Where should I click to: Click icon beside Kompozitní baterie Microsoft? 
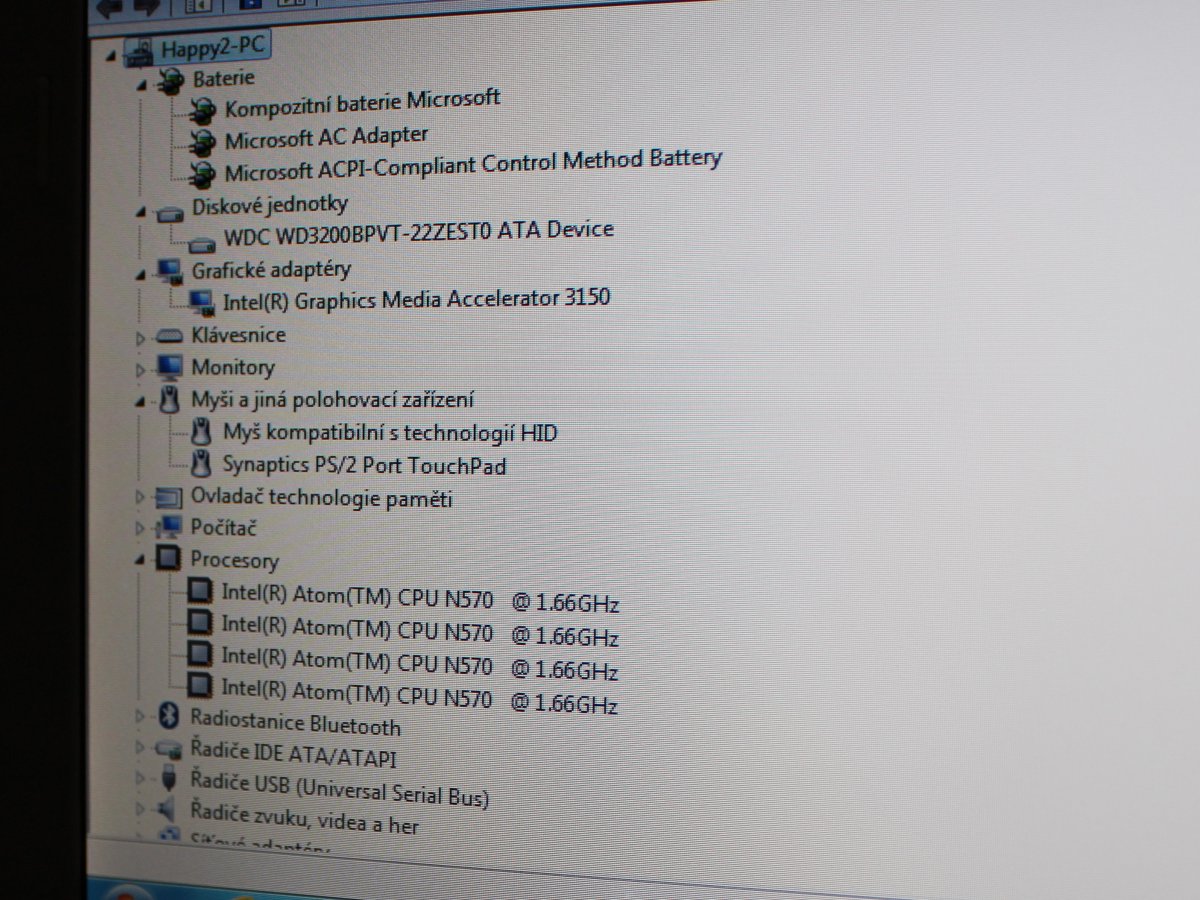pyautogui.click(x=203, y=109)
